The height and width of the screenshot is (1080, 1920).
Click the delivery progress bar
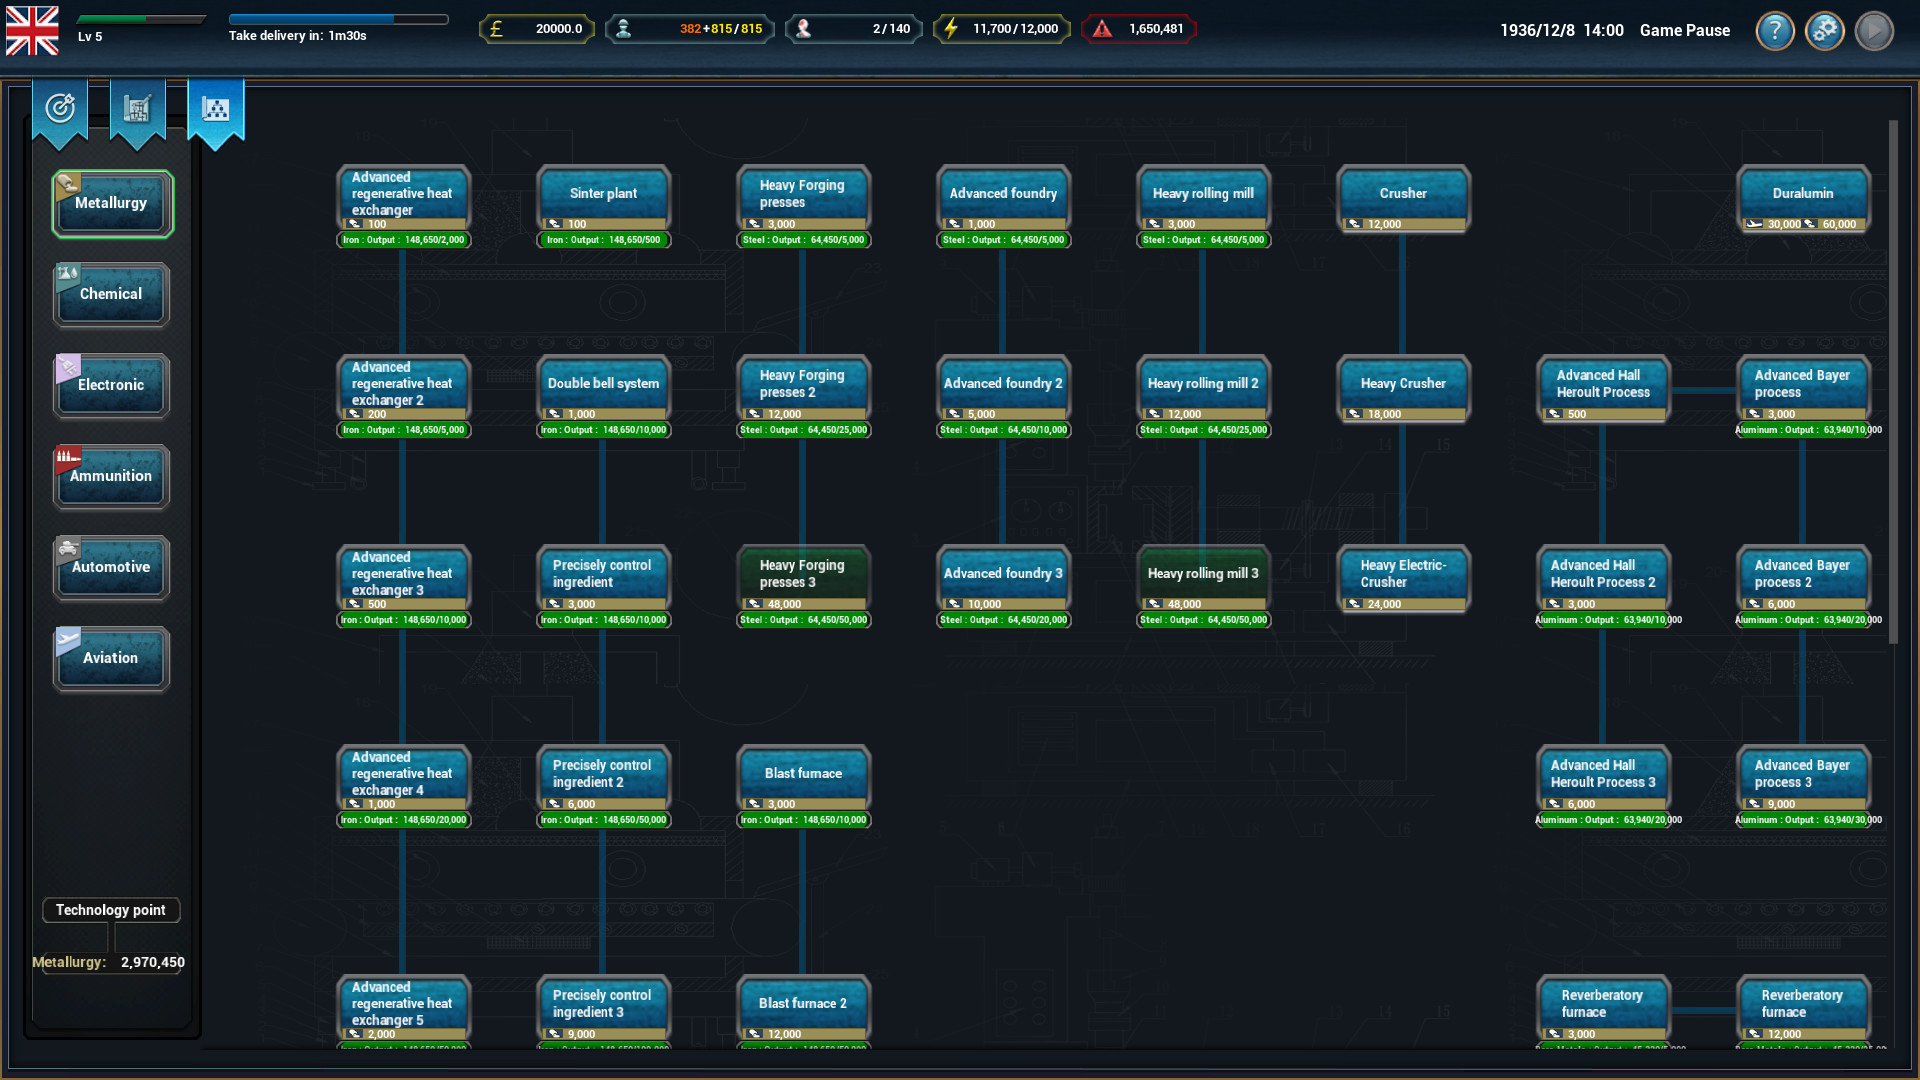pyautogui.click(x=338, y=19)
